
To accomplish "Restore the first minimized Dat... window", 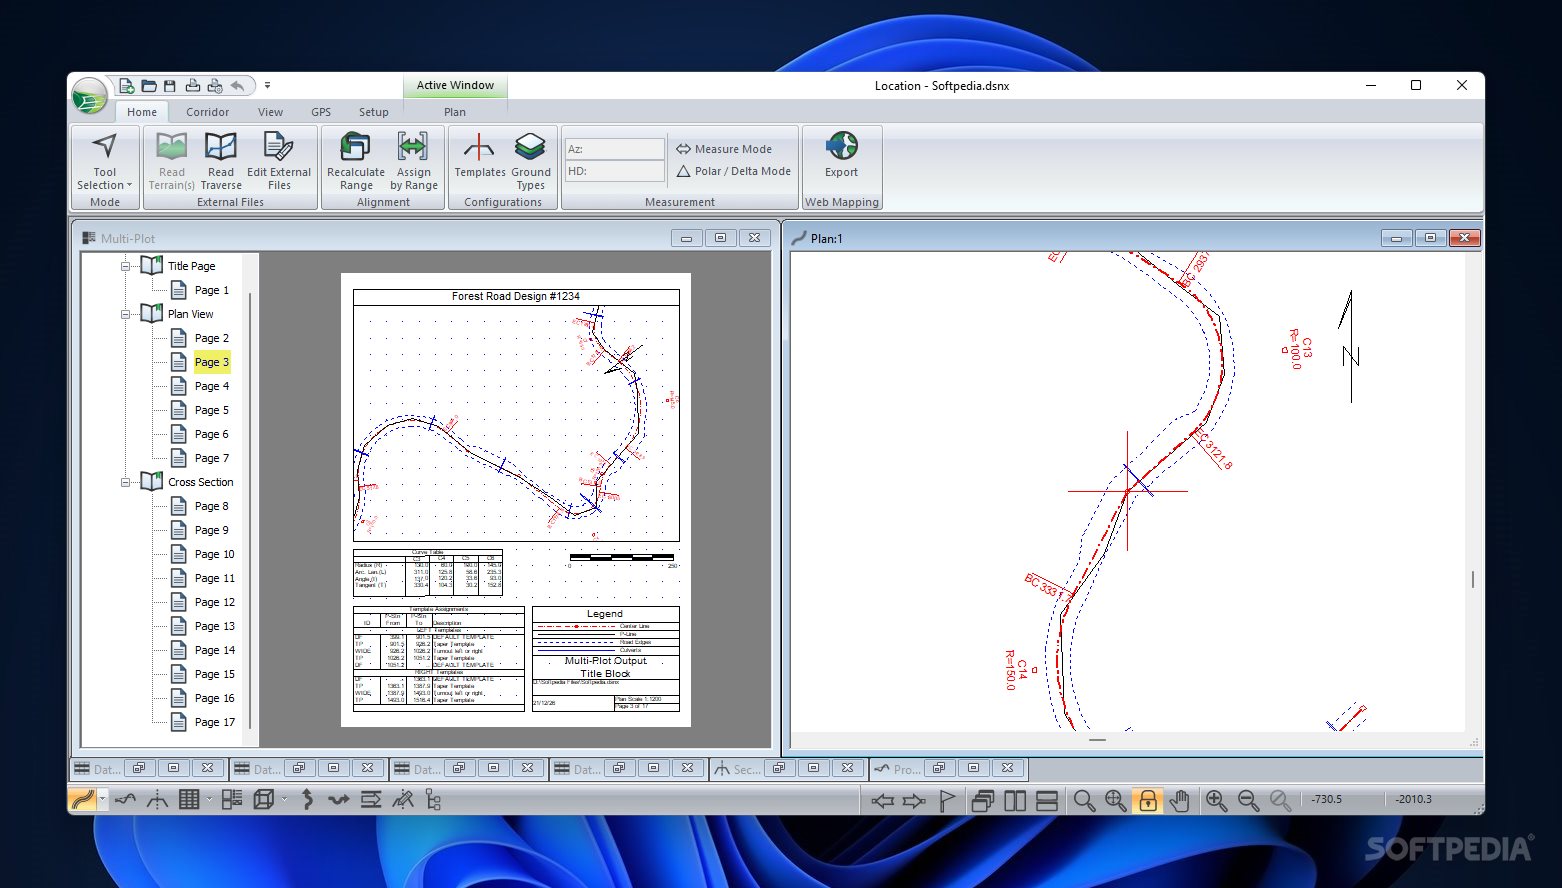I will coord(138,769).
